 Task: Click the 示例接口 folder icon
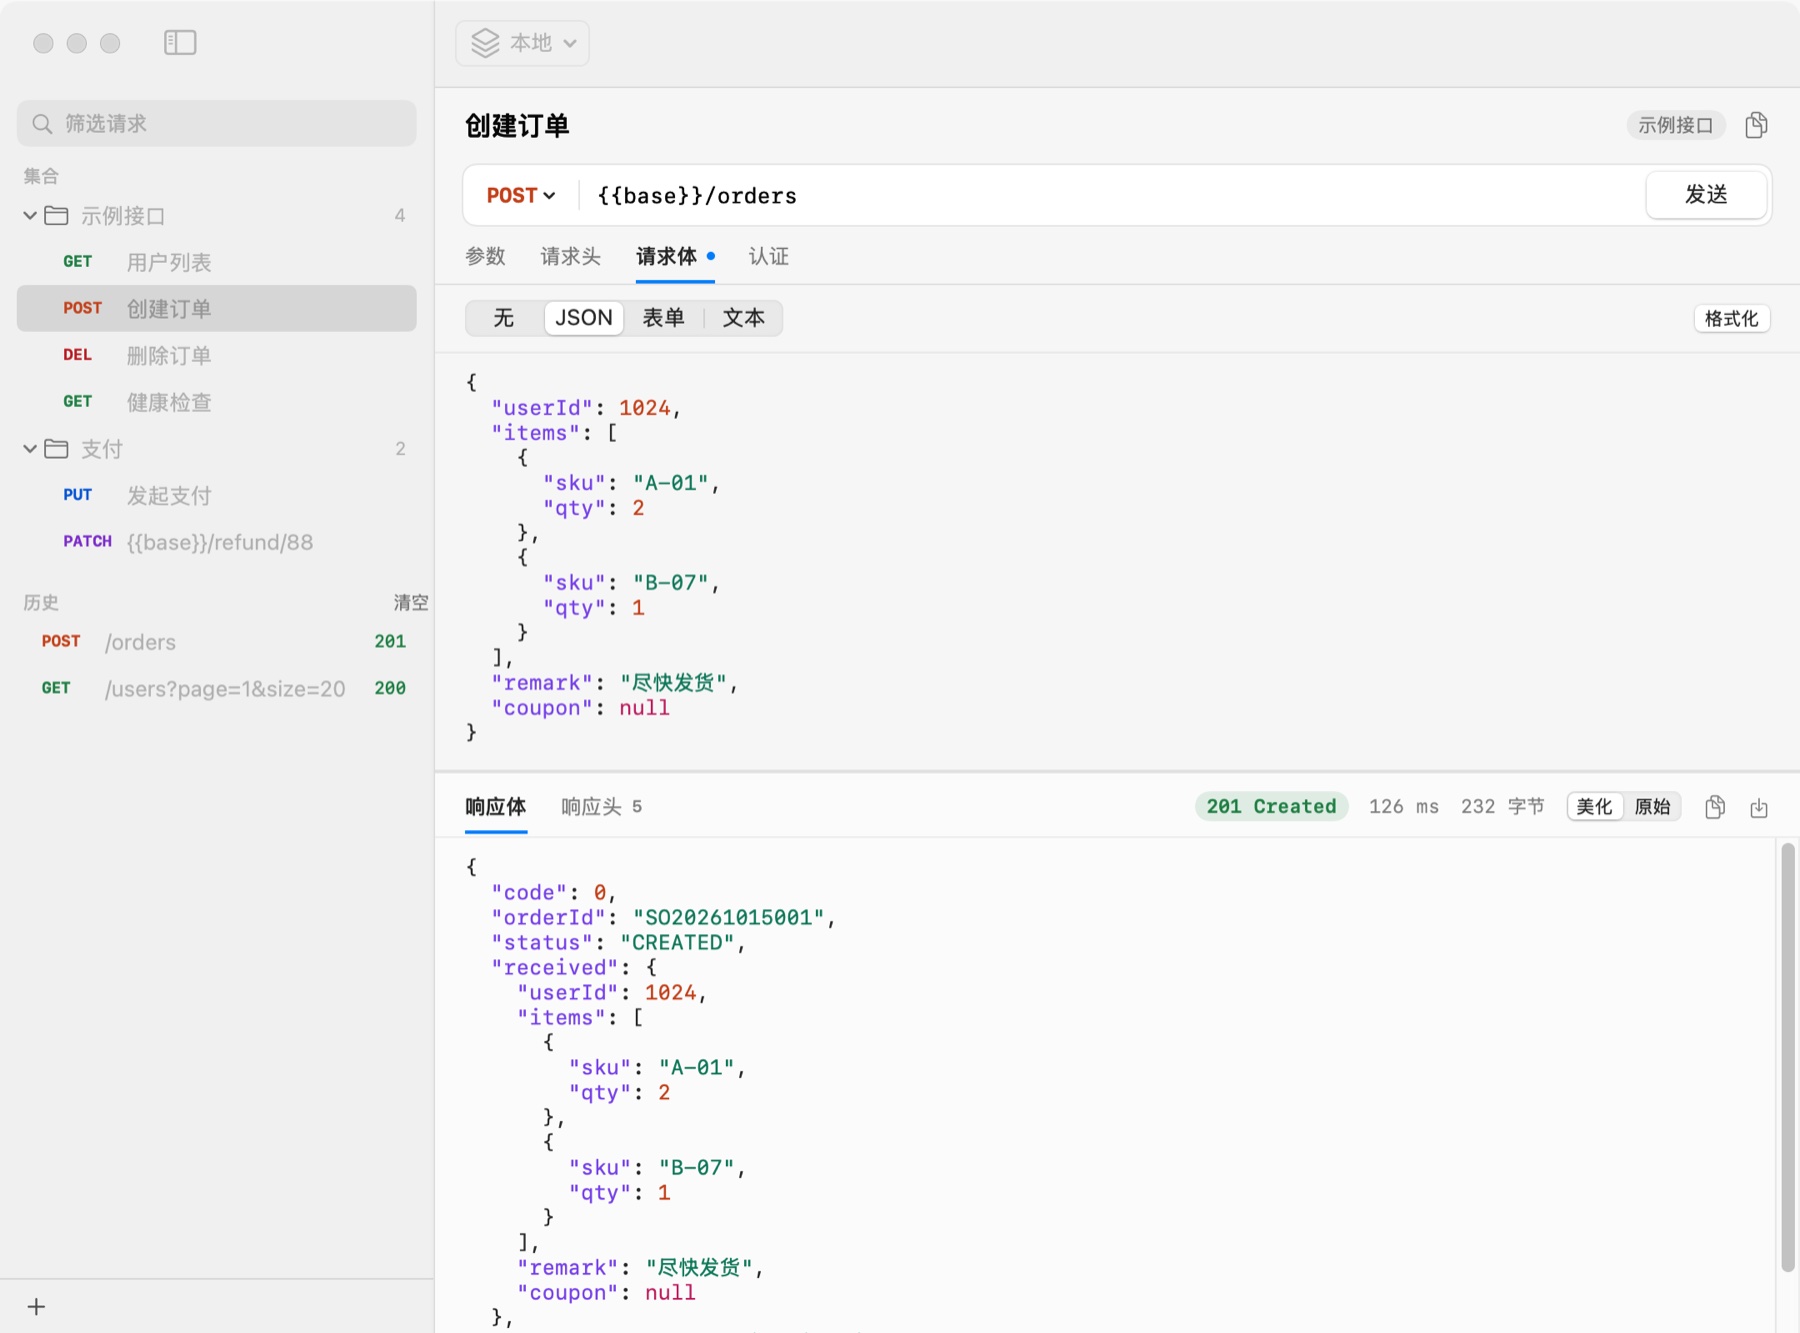tap(57, 215)
